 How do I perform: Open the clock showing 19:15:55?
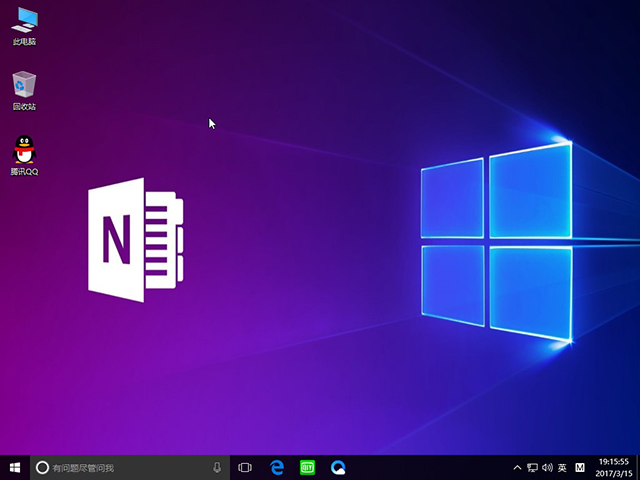[x=612, y=467]
